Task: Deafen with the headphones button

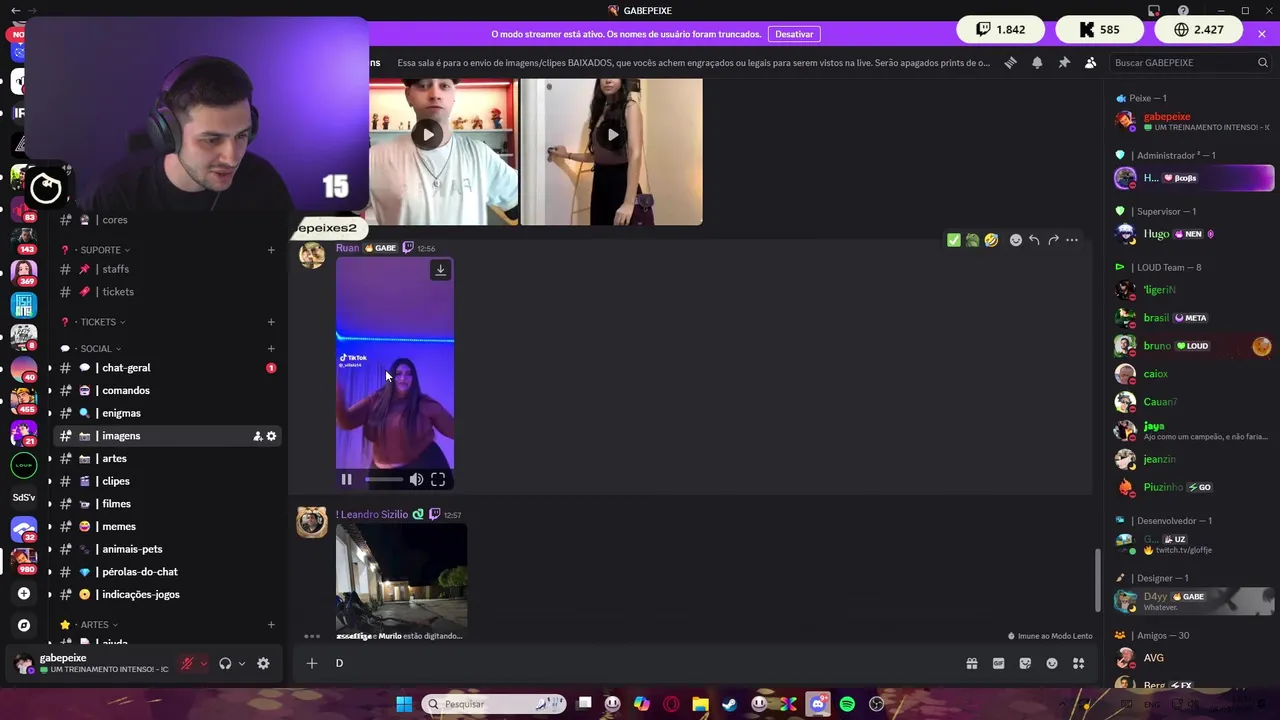Action: point(225,663)
